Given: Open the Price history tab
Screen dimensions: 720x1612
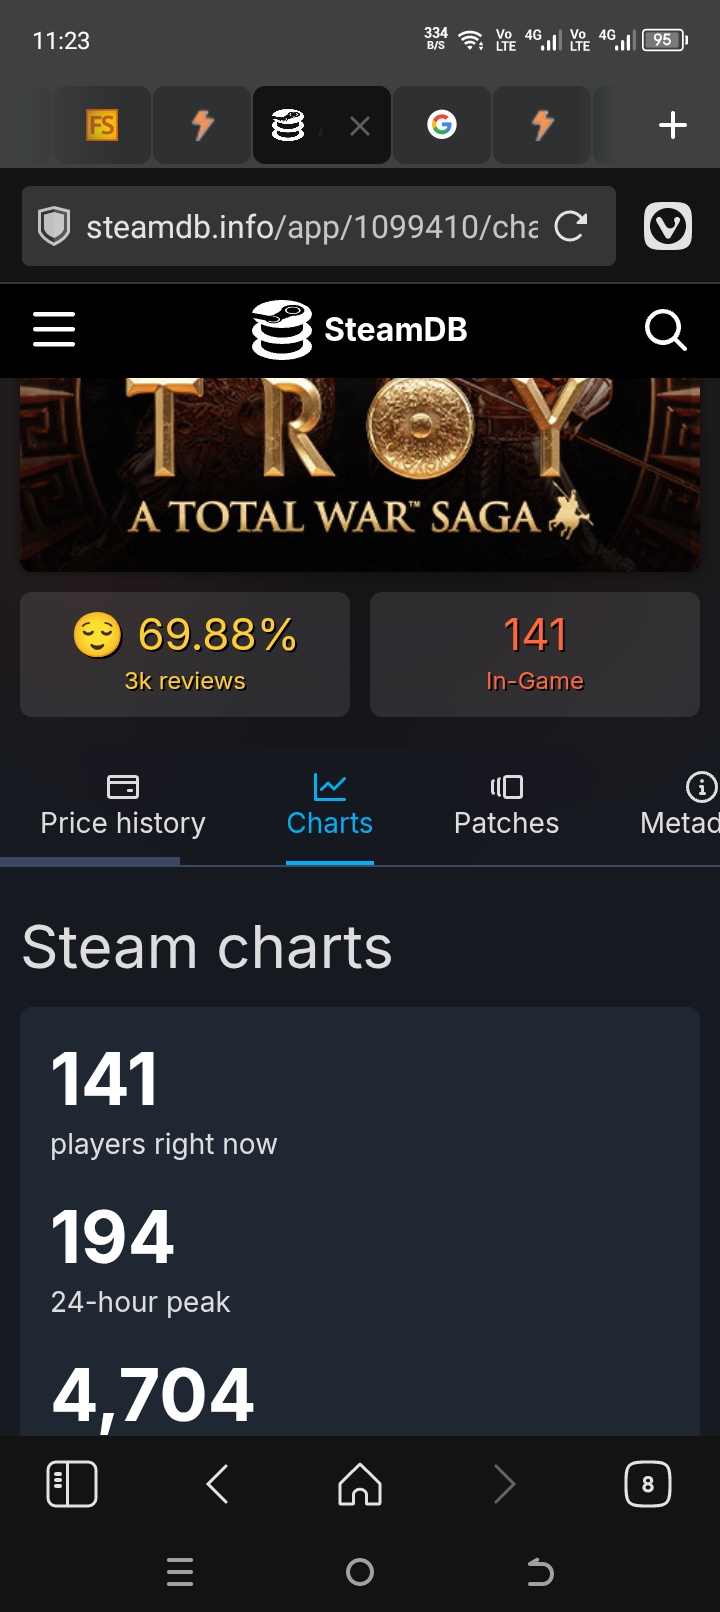Looking at the screenshot, I should pyautogui.click(x=122, y=806).
